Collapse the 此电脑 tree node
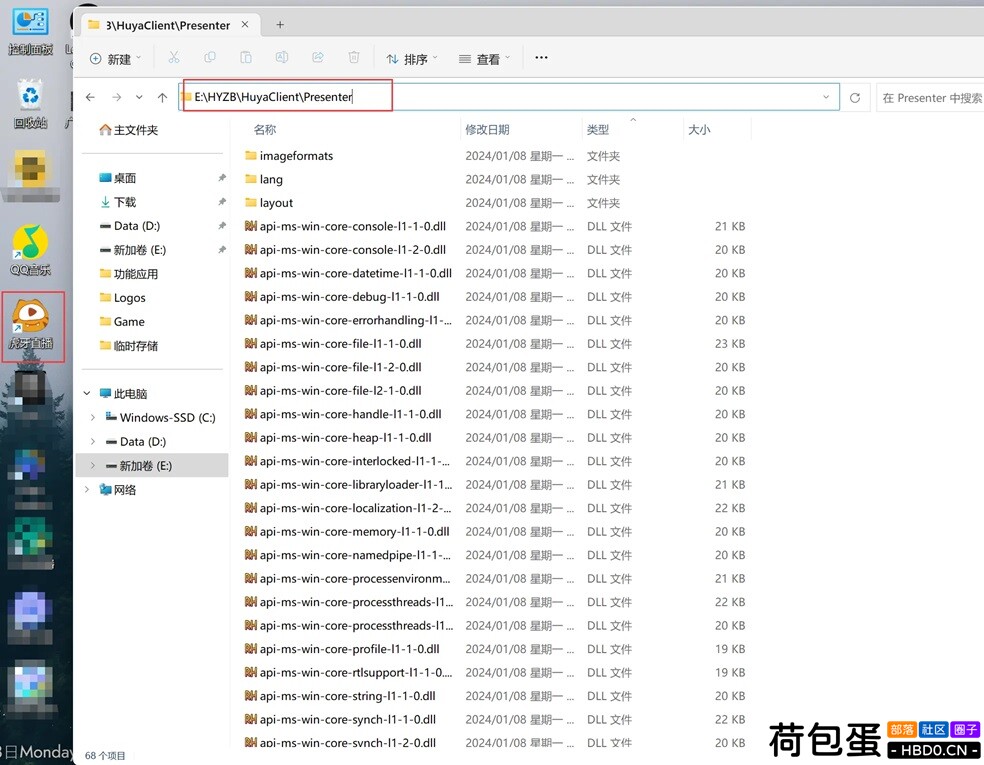This screenshot has height=765, width=984. [87, 393]
